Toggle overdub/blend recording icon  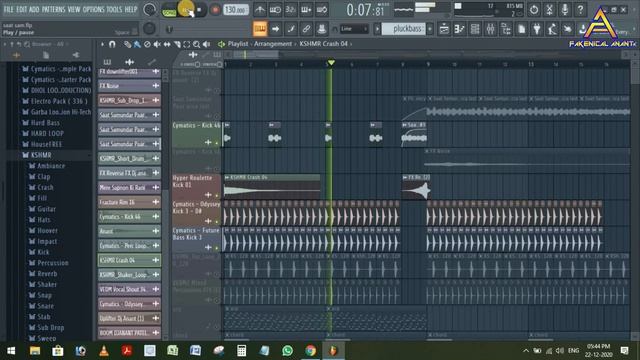coord(306,9)
